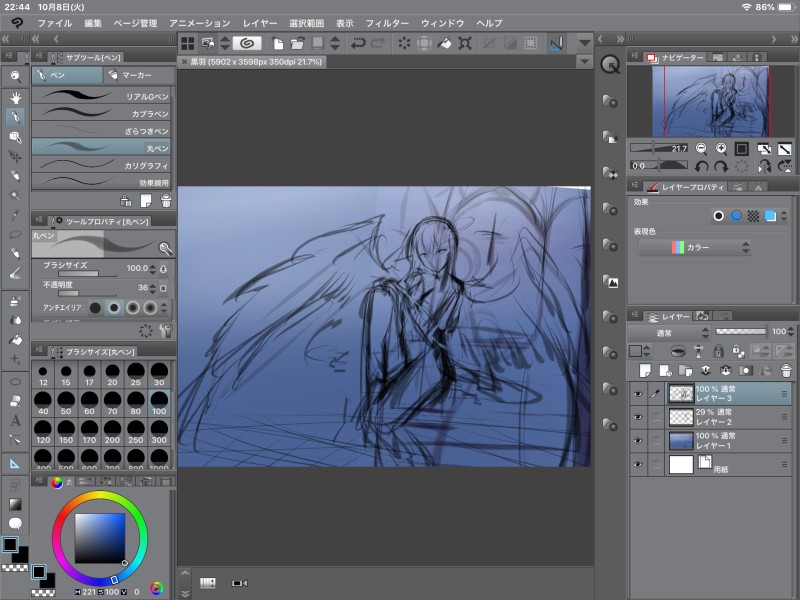Image resolution: width=800 pixels, height=600 pixels.
Task: Click the Undo arrow in command bar
Action: point(358,43)
